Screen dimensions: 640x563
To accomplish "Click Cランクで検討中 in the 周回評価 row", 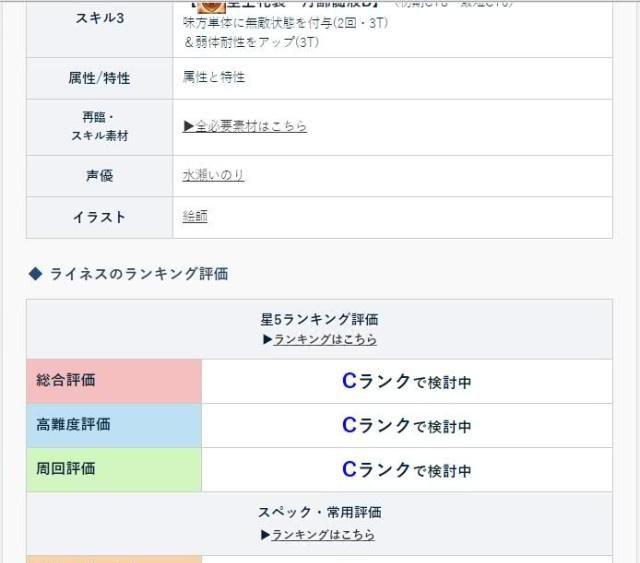I will click(x=406, y=469).
